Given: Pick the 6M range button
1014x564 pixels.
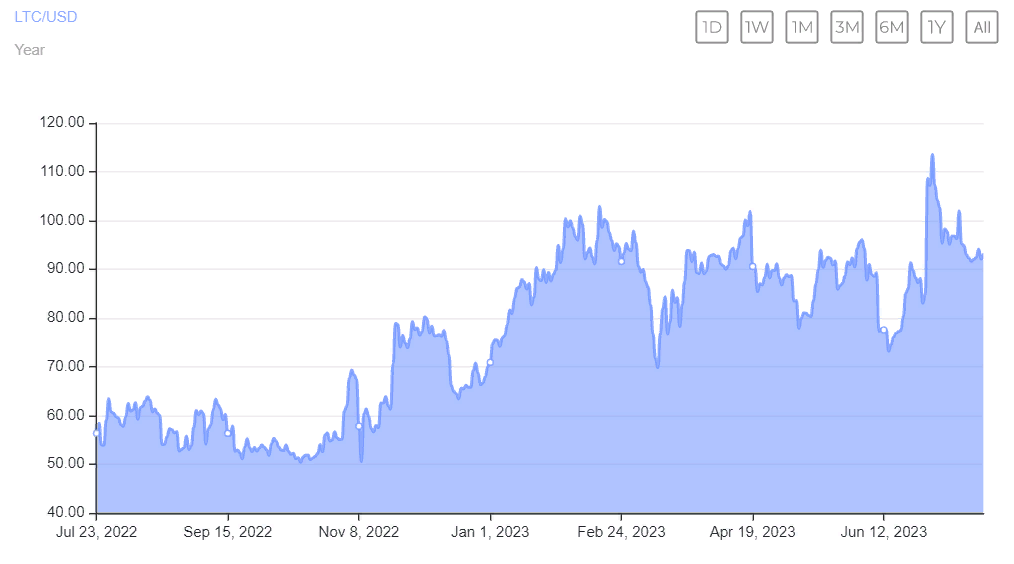Looking at the screenshot, I should pyautogui.click(x=892, y=27).
